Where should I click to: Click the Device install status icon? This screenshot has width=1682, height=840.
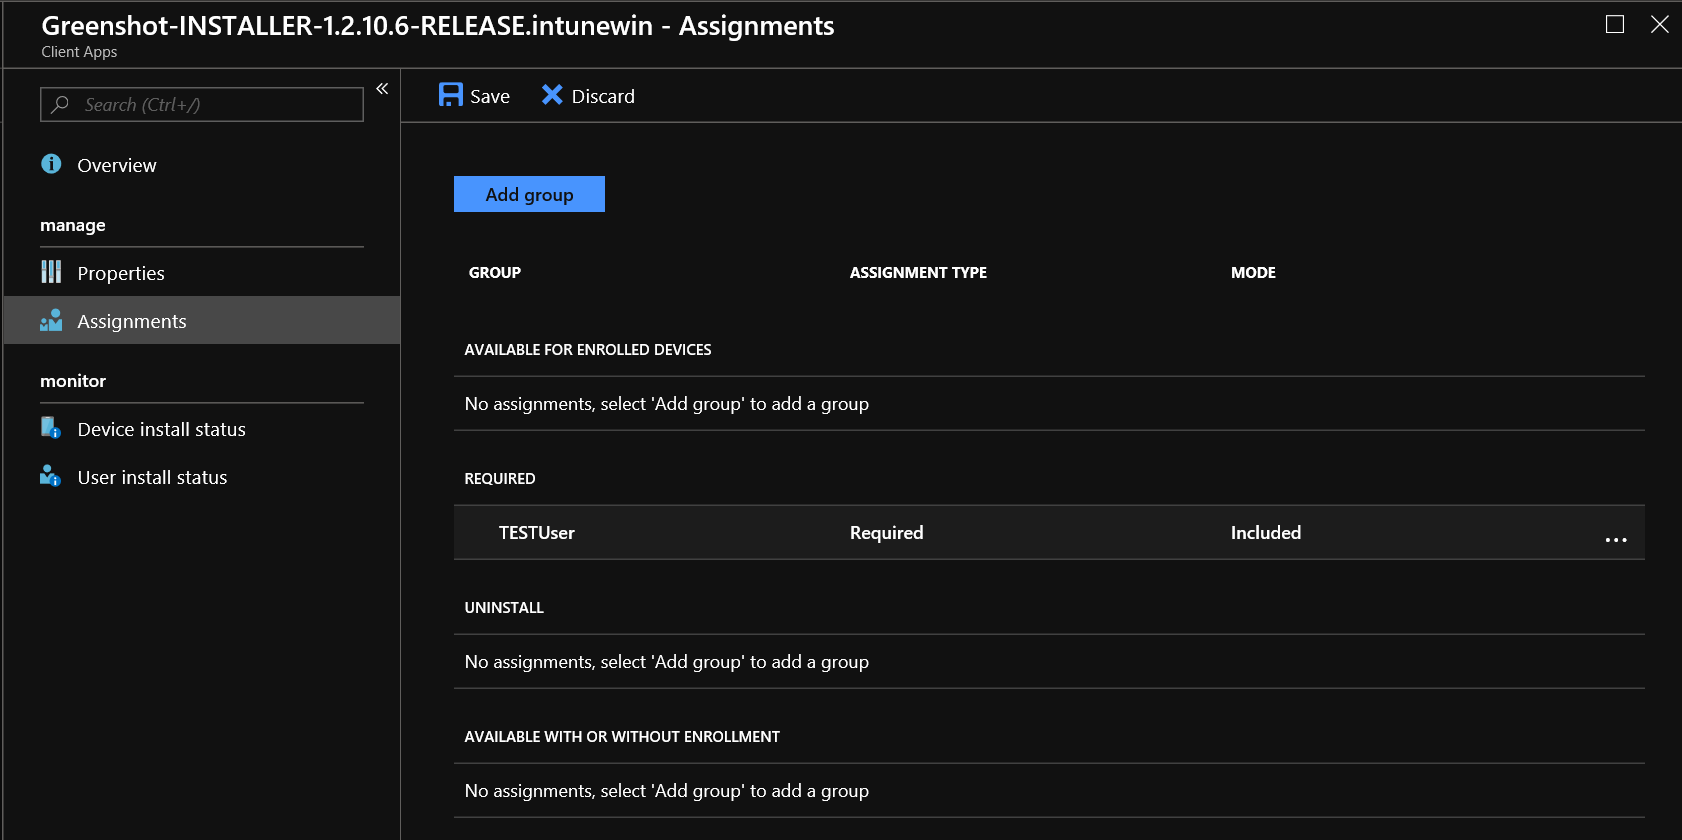point(51,428)
